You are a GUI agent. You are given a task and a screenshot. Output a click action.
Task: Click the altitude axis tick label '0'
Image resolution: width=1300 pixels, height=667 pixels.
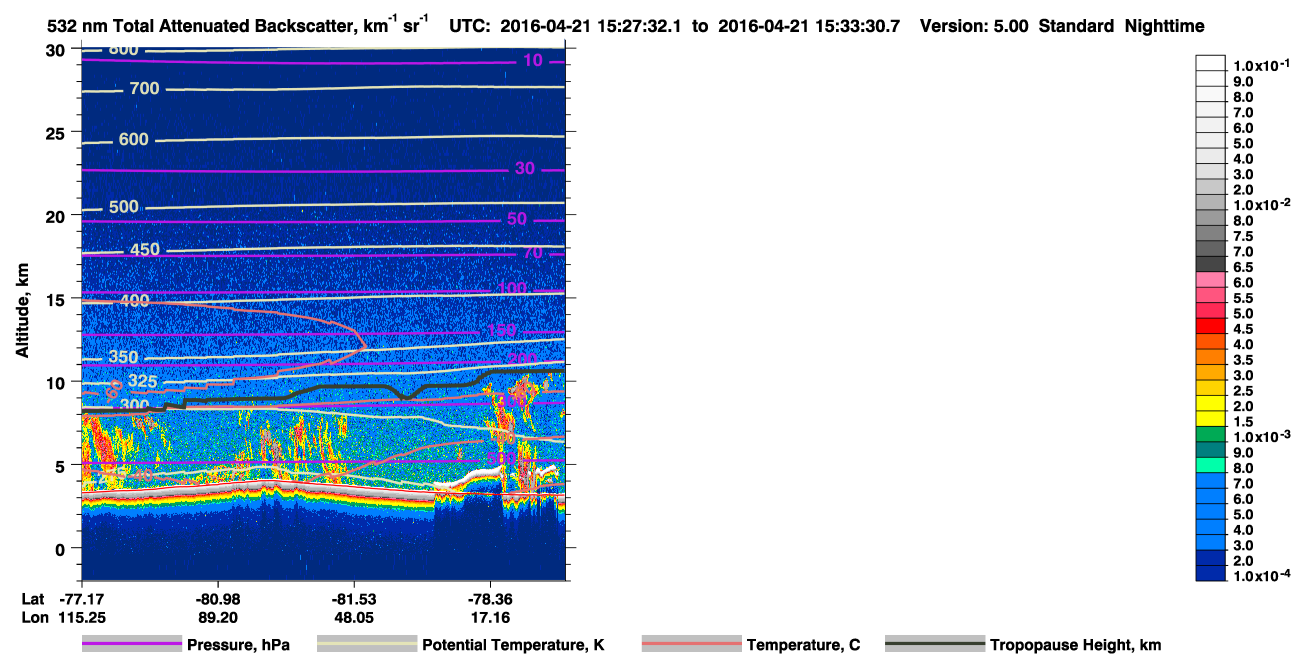click(x=61, y=549)
